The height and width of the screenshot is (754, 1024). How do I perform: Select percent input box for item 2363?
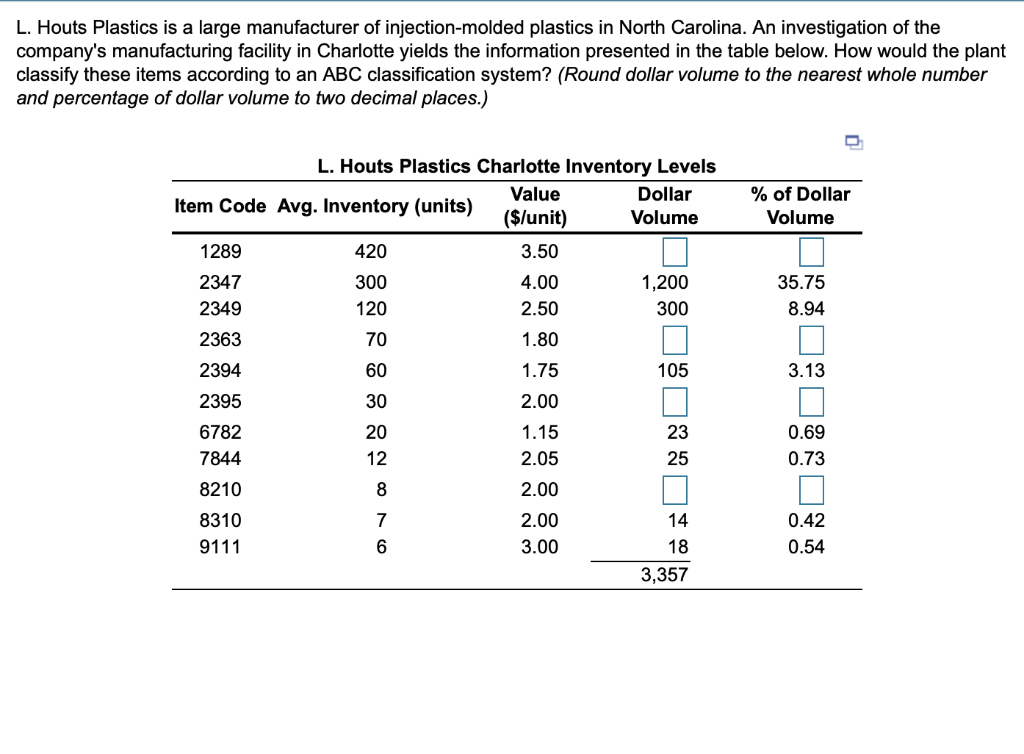(811, 340)
